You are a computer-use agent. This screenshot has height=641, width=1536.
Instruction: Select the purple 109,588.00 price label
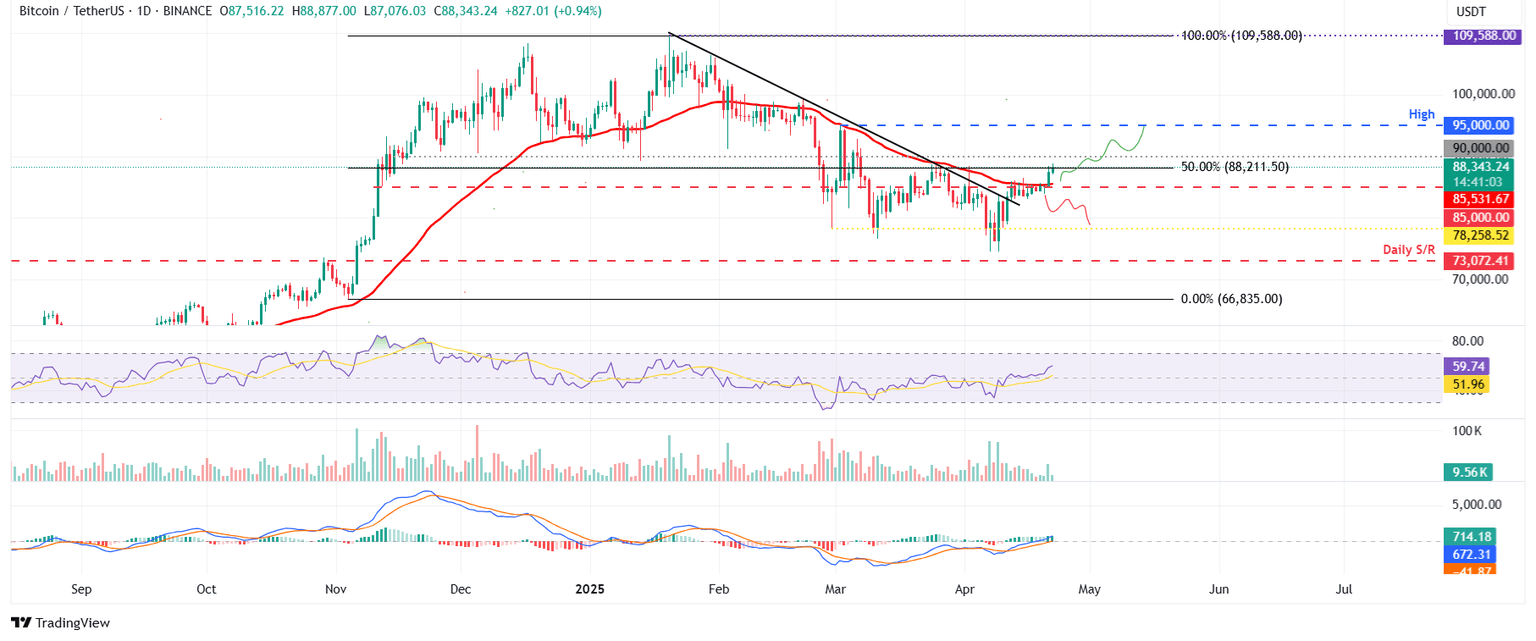1483,35
